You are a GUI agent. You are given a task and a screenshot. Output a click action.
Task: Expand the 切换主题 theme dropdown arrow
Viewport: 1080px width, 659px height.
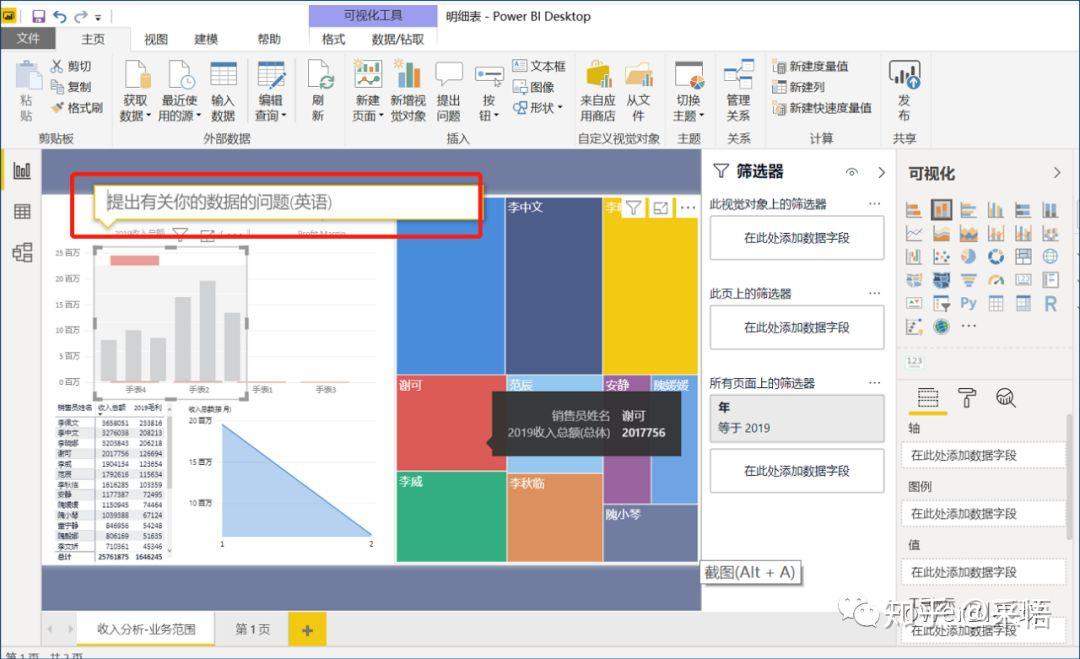click(703, 114)
